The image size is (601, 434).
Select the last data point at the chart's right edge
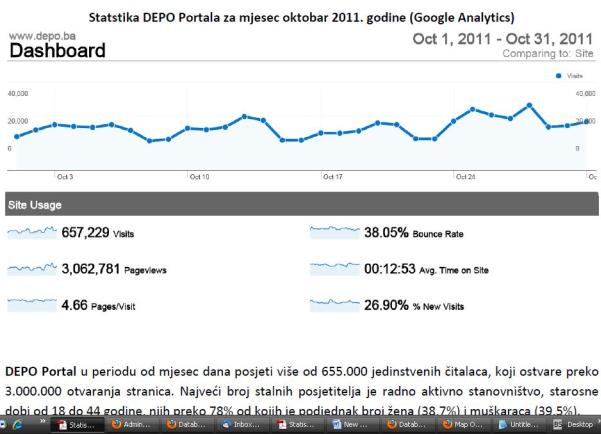pos(586,122)
